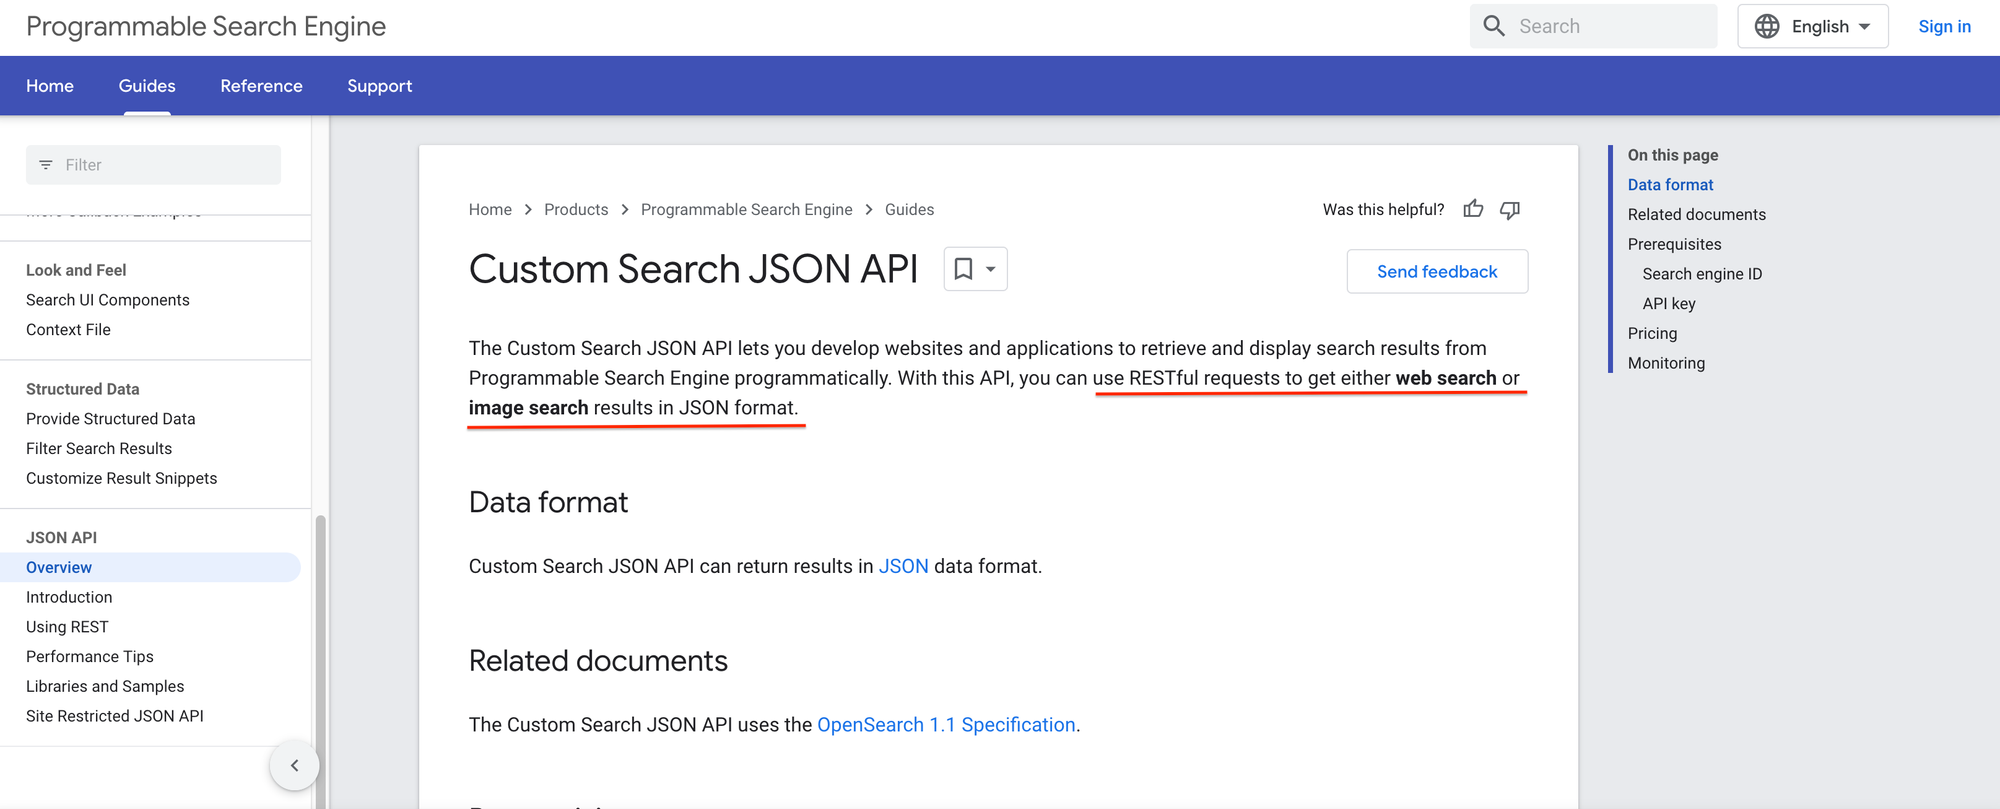Jump to Pricing in page outline

pos(1652,333)
